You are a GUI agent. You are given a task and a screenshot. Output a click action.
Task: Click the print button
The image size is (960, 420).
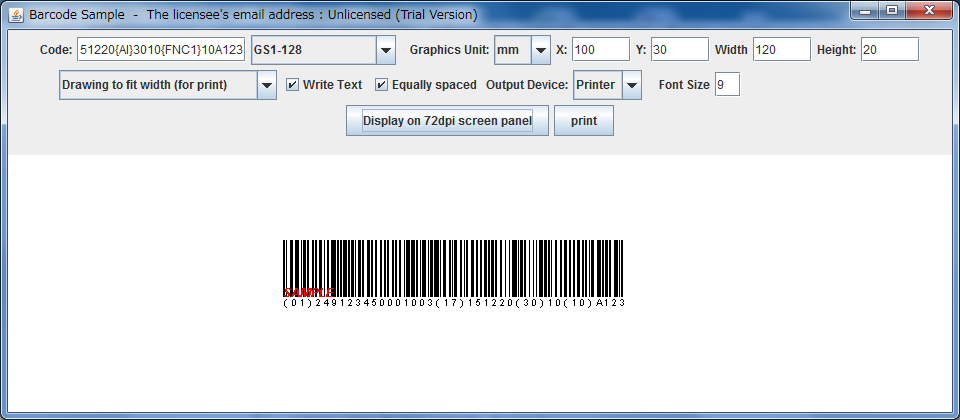point(584,121)
